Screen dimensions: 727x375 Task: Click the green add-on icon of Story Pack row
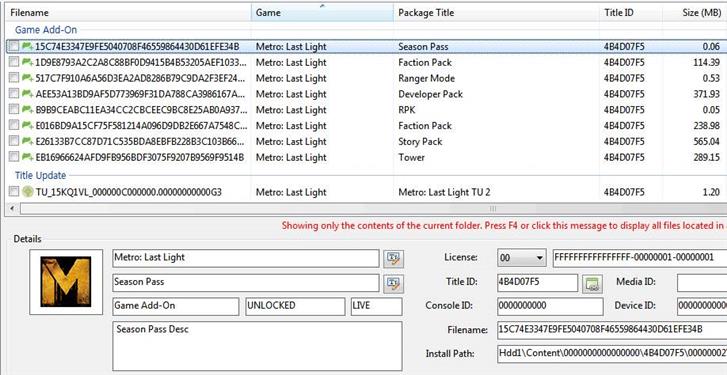click(27, 141)
